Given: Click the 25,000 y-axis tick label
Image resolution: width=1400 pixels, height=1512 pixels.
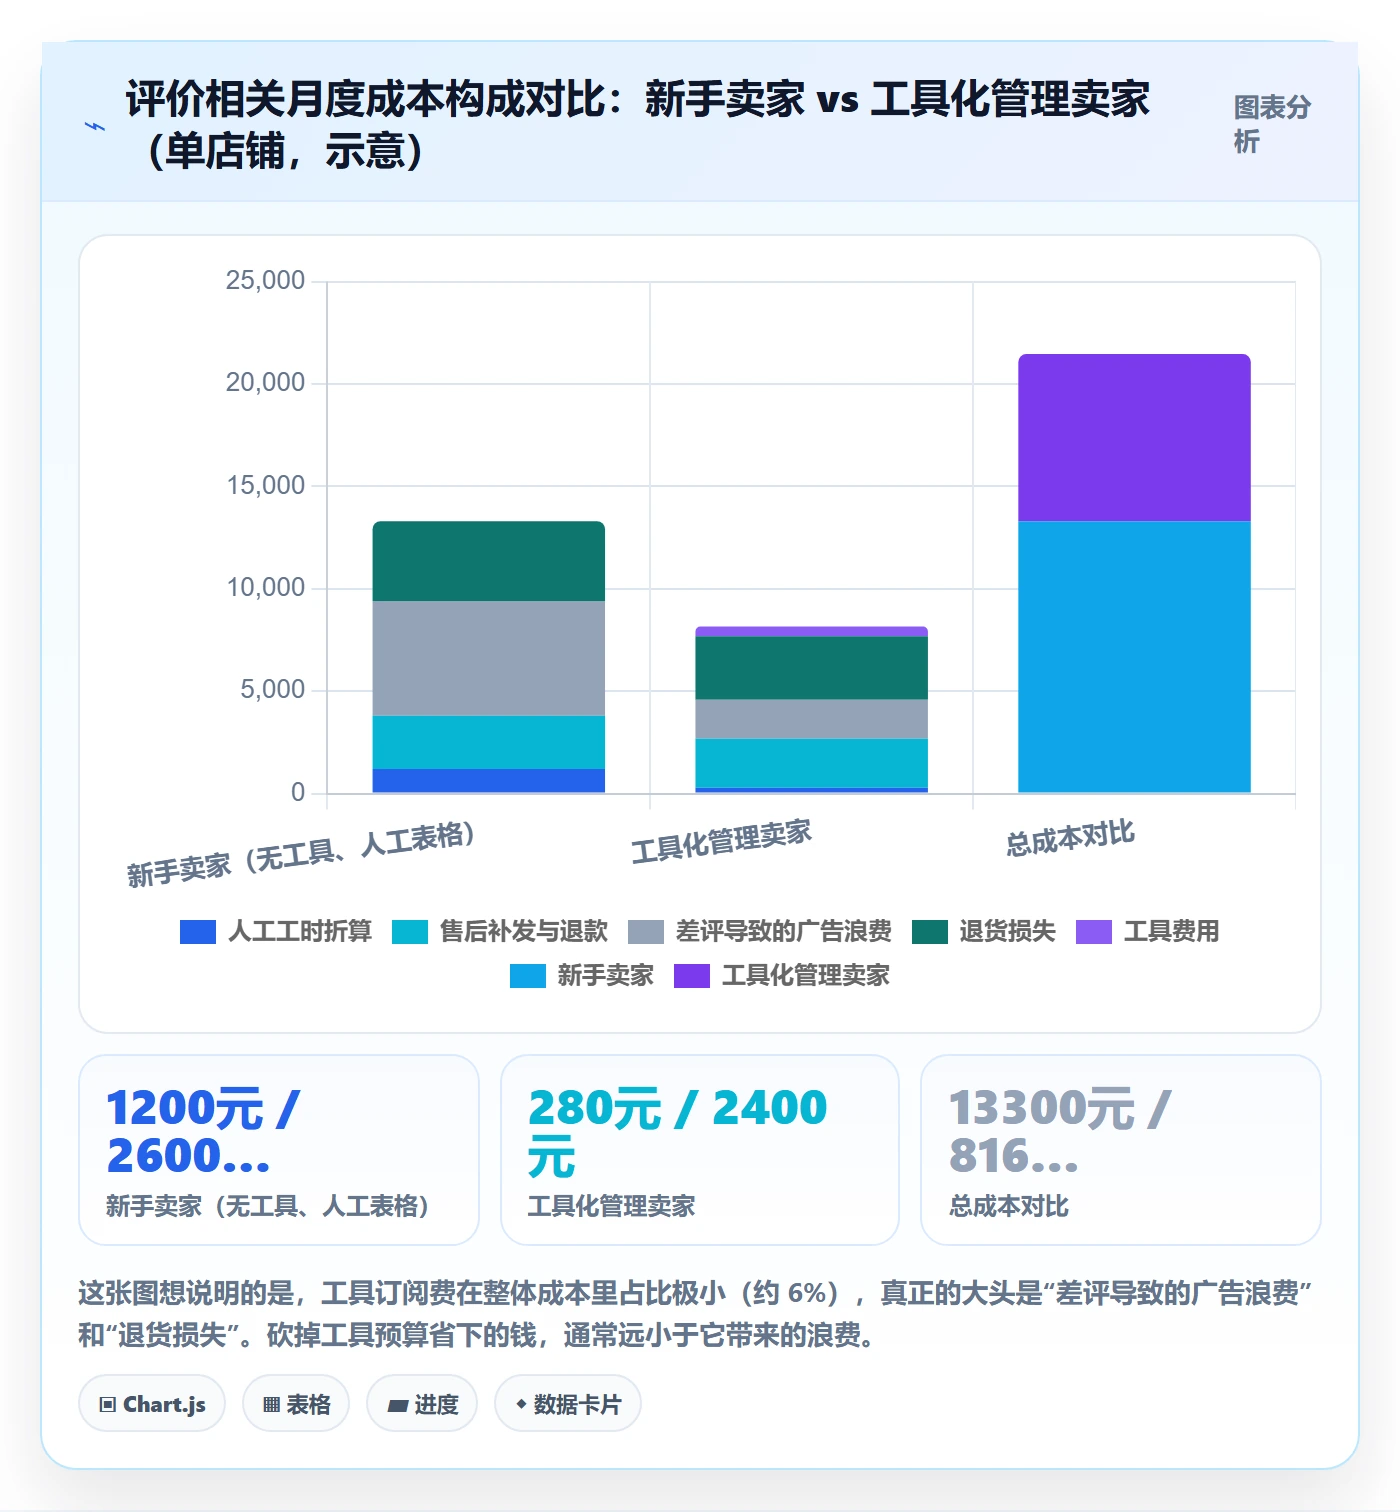Looking at the screenshot, I should coord(265,280).
